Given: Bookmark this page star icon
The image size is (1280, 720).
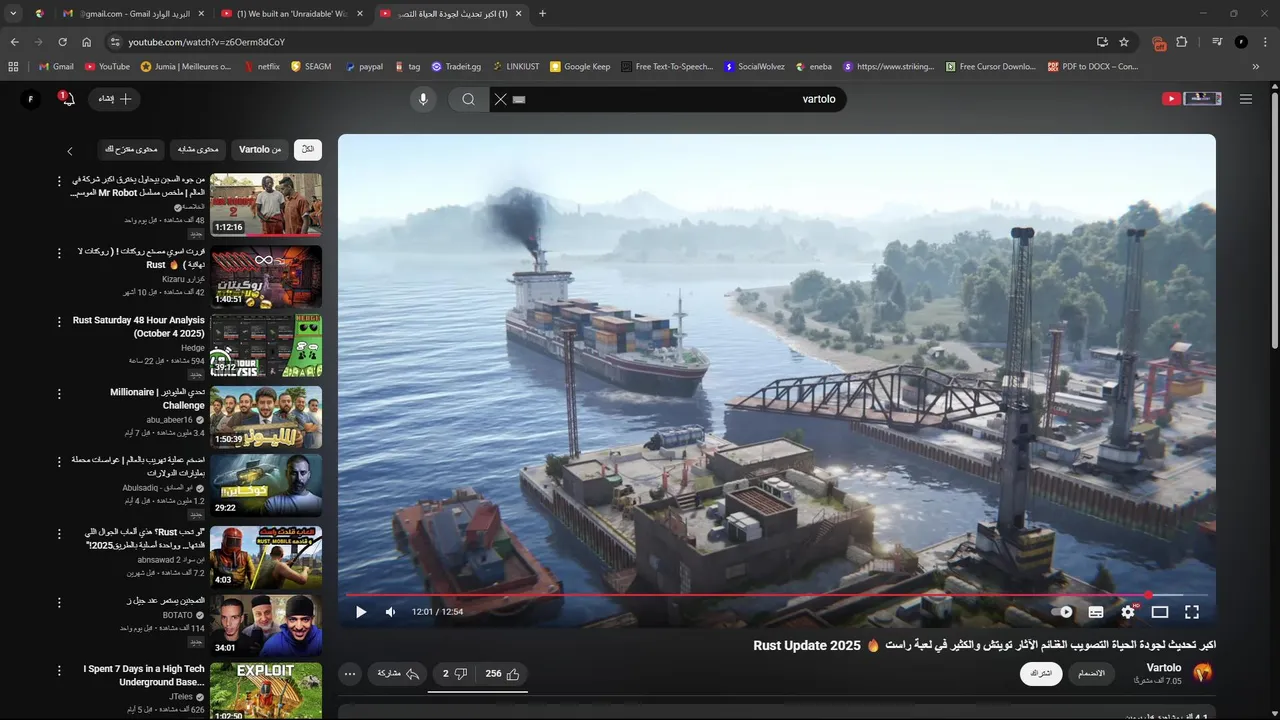Looking at the screenshot, I should [1124, 42].
